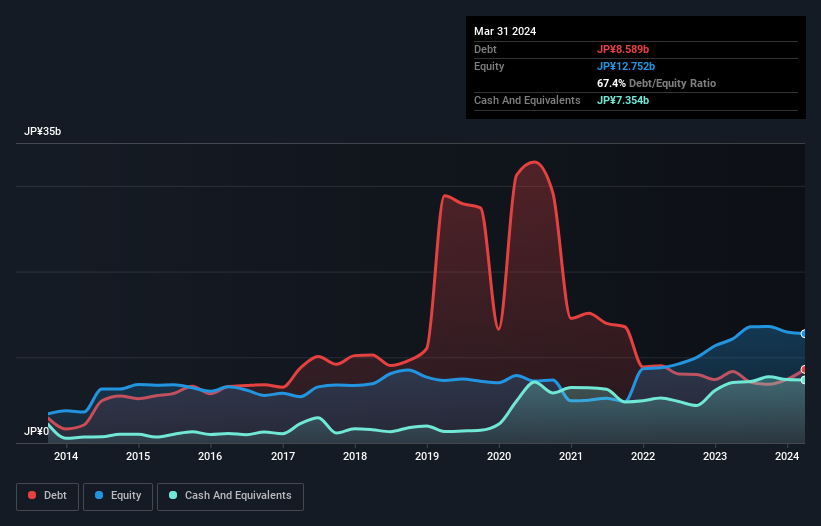Click the blue Equity legend dot
Viewport: 821px width, 526px height.
[x=99, y=495]
